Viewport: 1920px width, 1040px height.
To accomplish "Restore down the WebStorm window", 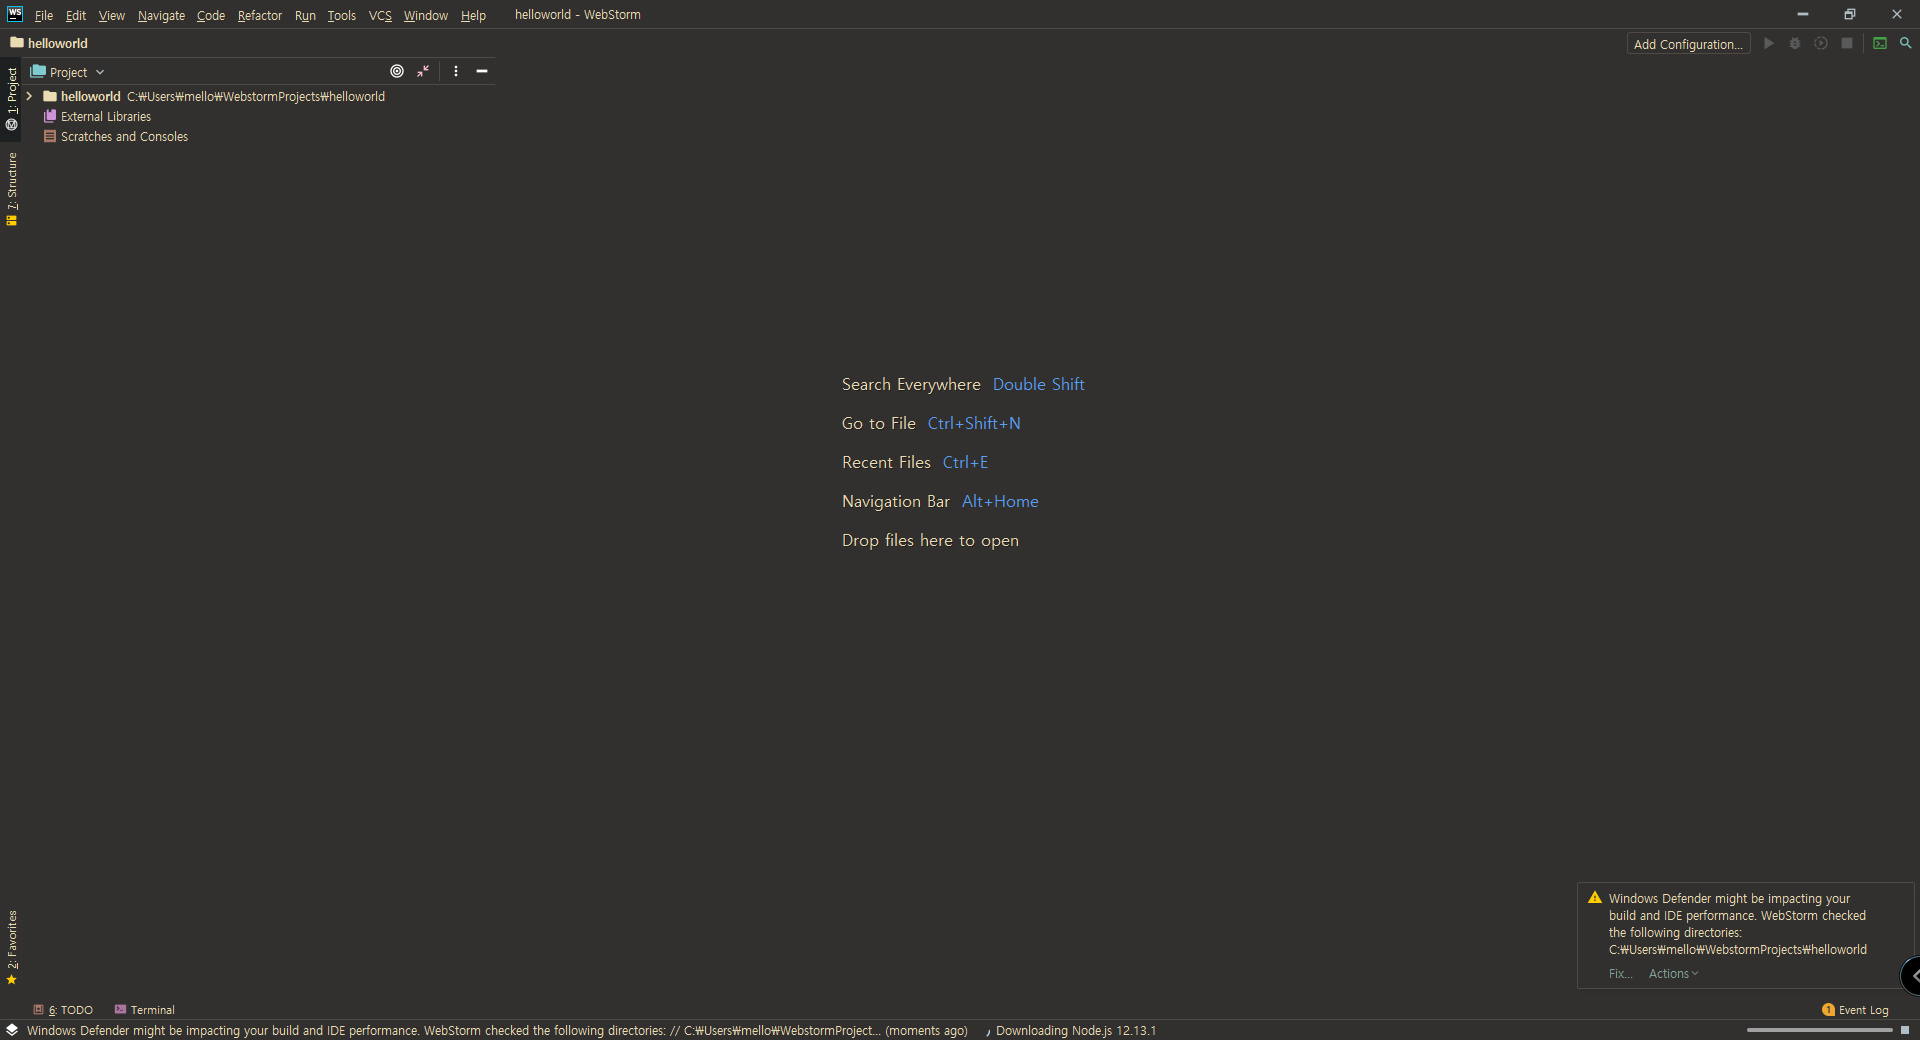I will click(1850, 14).
